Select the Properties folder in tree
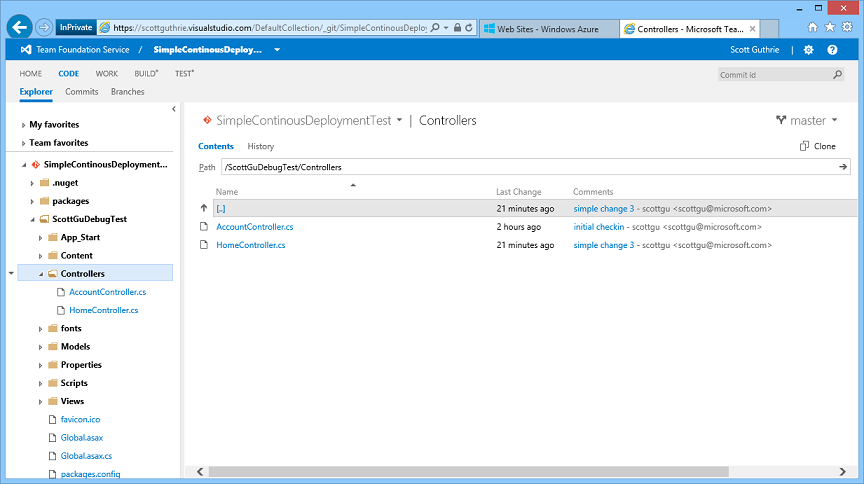Viewport: 864px width, 484px height. [81, 365]
